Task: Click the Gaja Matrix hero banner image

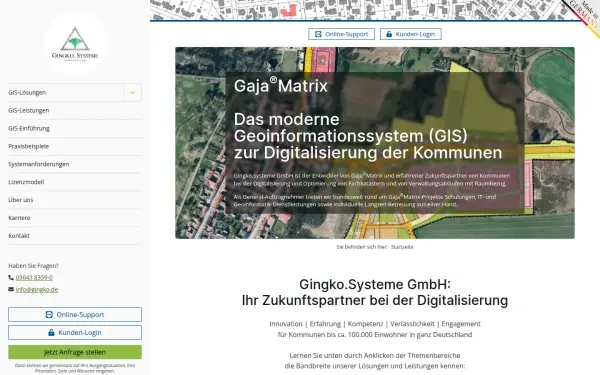Action: 375,143
